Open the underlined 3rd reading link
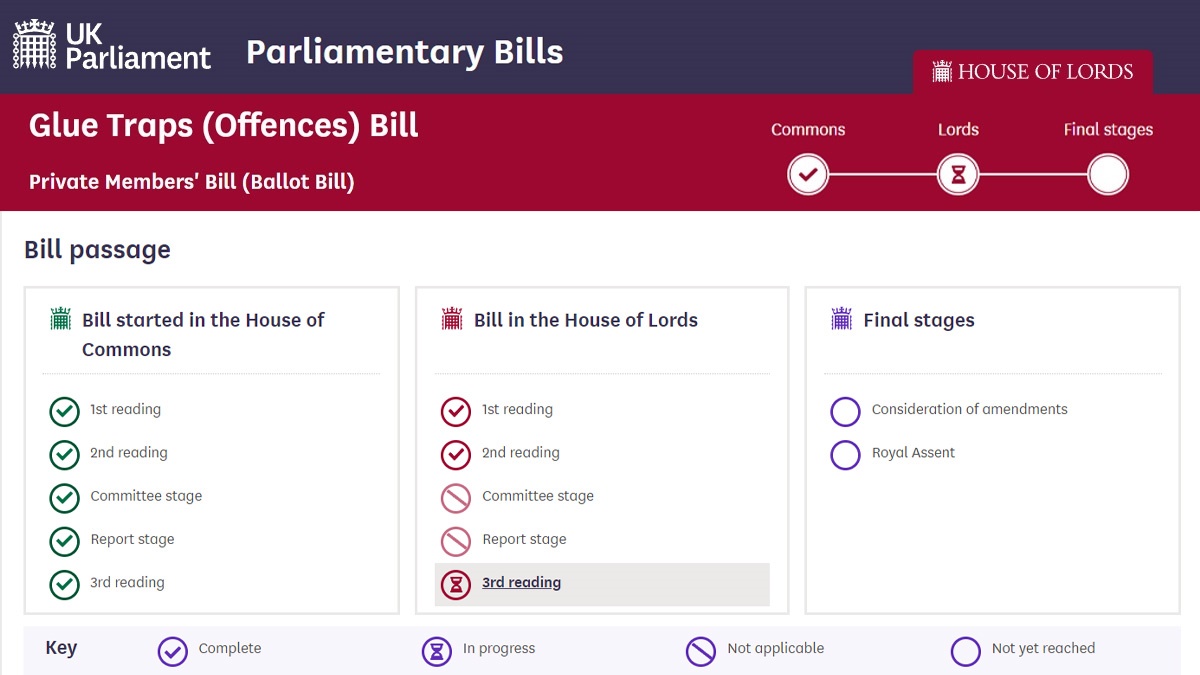The image size is (1200, 675). [x=521, y=583]
